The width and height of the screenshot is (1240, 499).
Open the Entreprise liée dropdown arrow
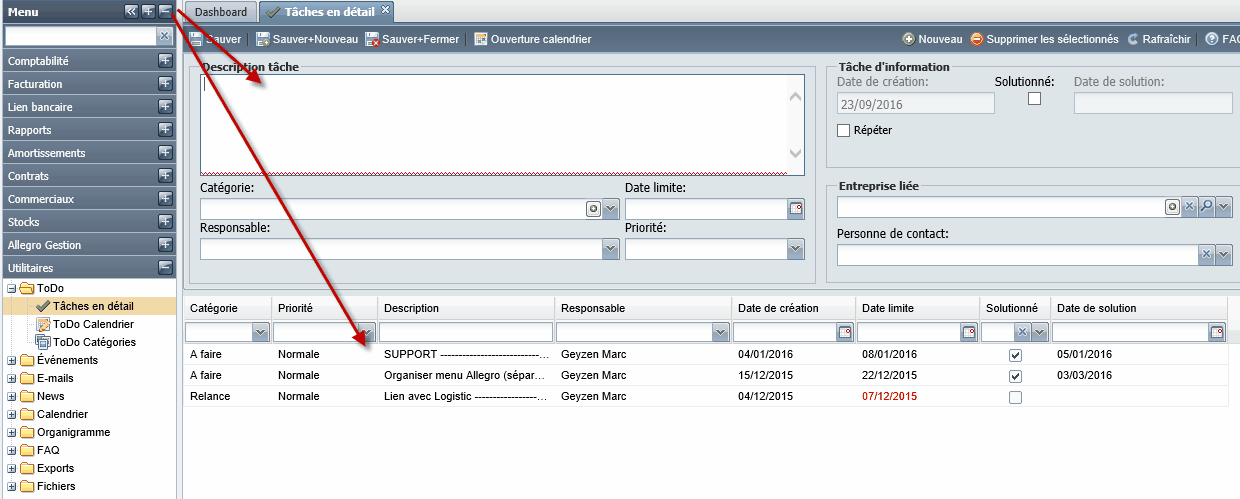point(1224,207)
